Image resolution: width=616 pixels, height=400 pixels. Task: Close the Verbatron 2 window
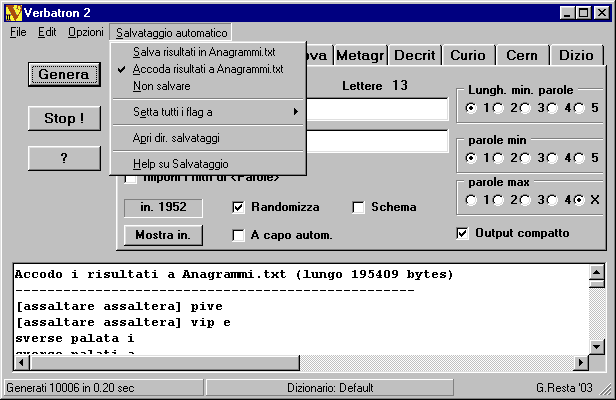pos(601,13)
